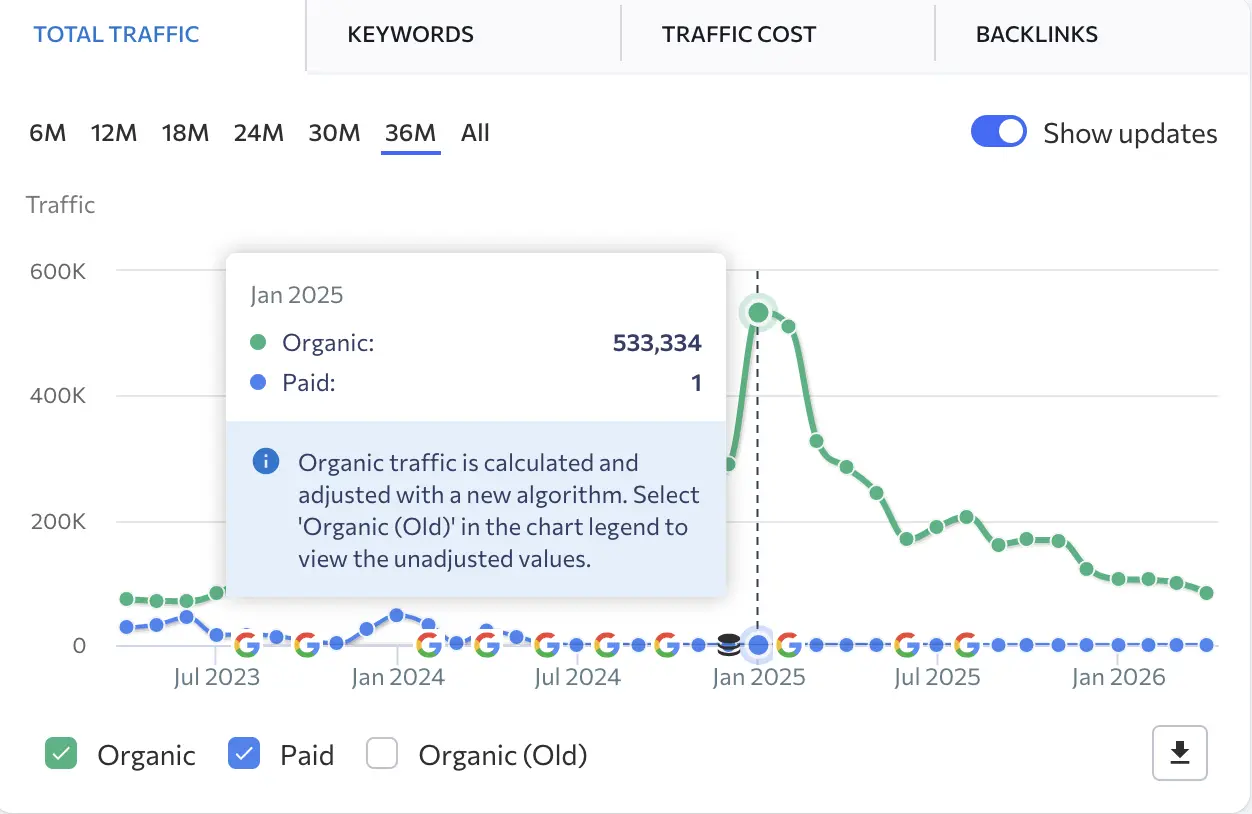Switch to the Keywords tab
Viewport: 1252px width, 814px height.
[410, 34]
